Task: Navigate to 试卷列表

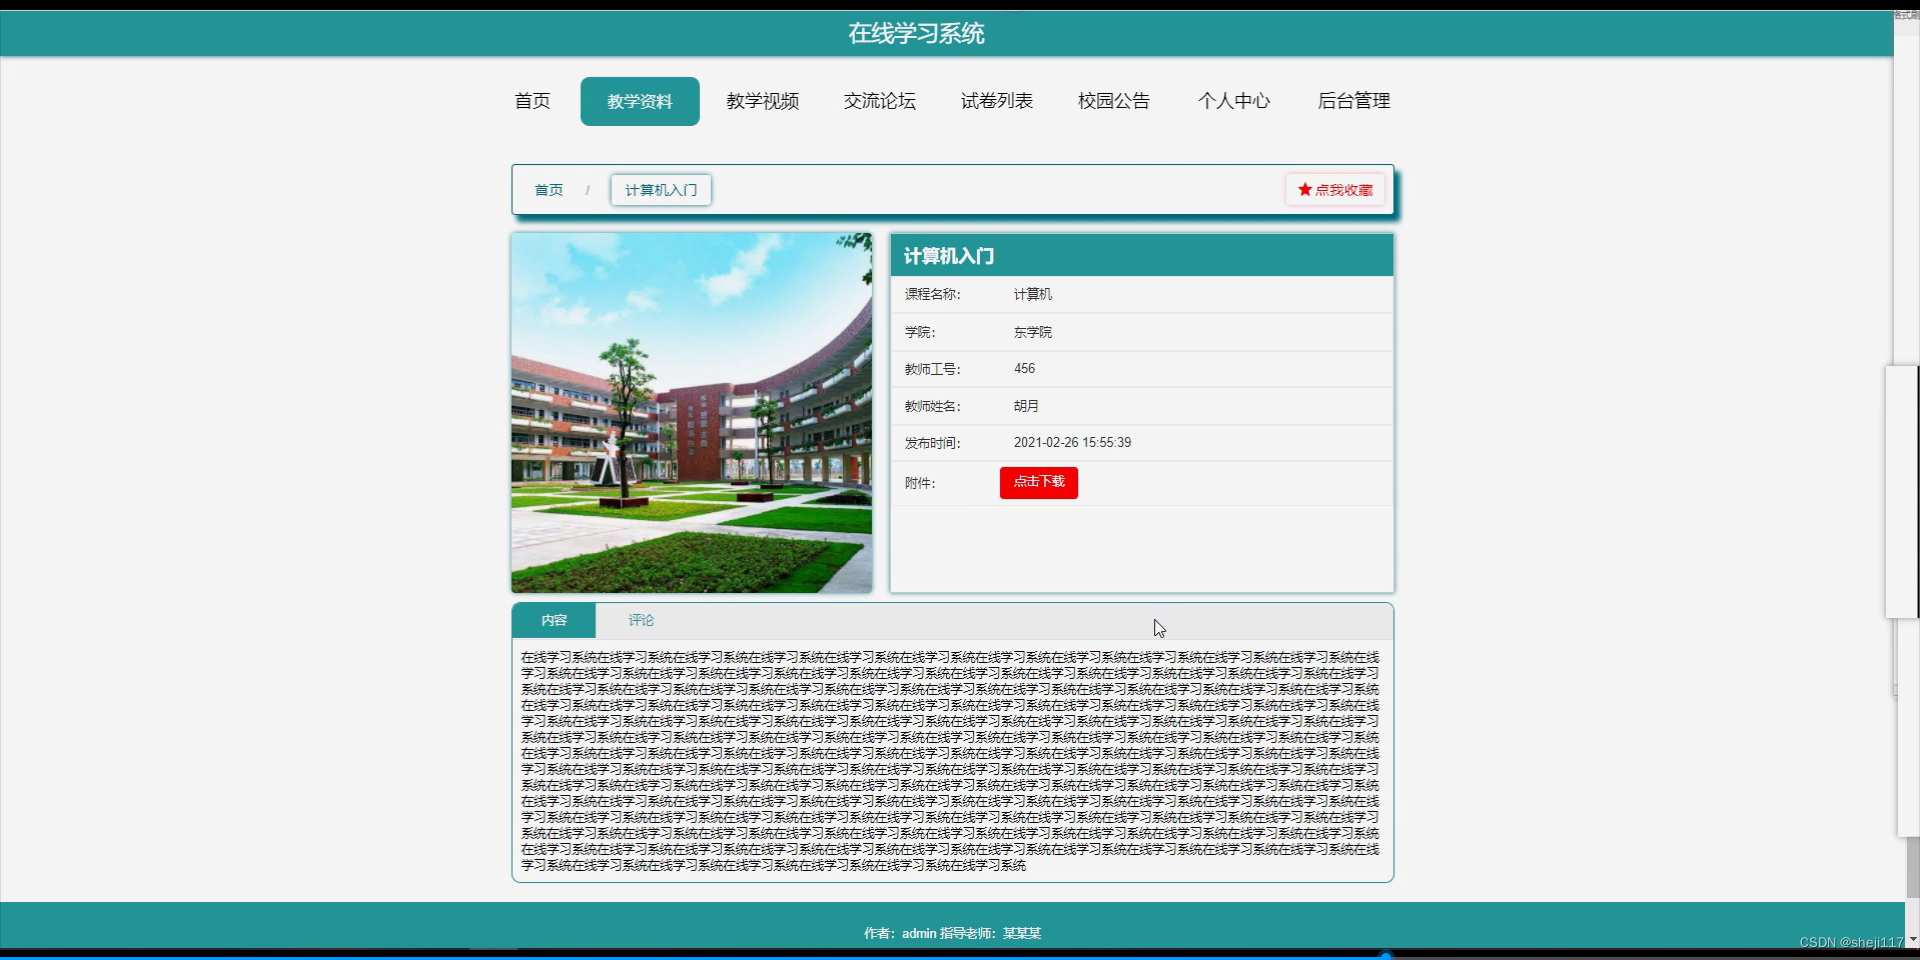Action: tap(996, 100)
